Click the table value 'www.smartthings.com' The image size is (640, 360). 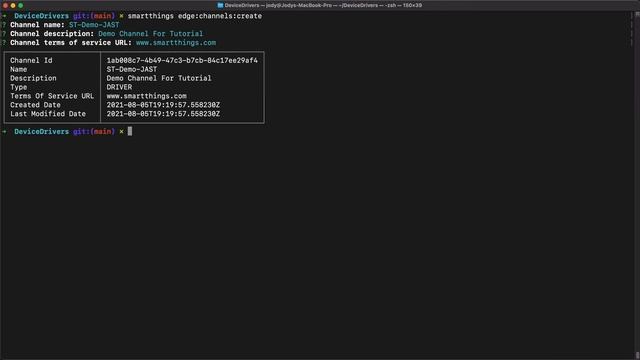[147, 96]
